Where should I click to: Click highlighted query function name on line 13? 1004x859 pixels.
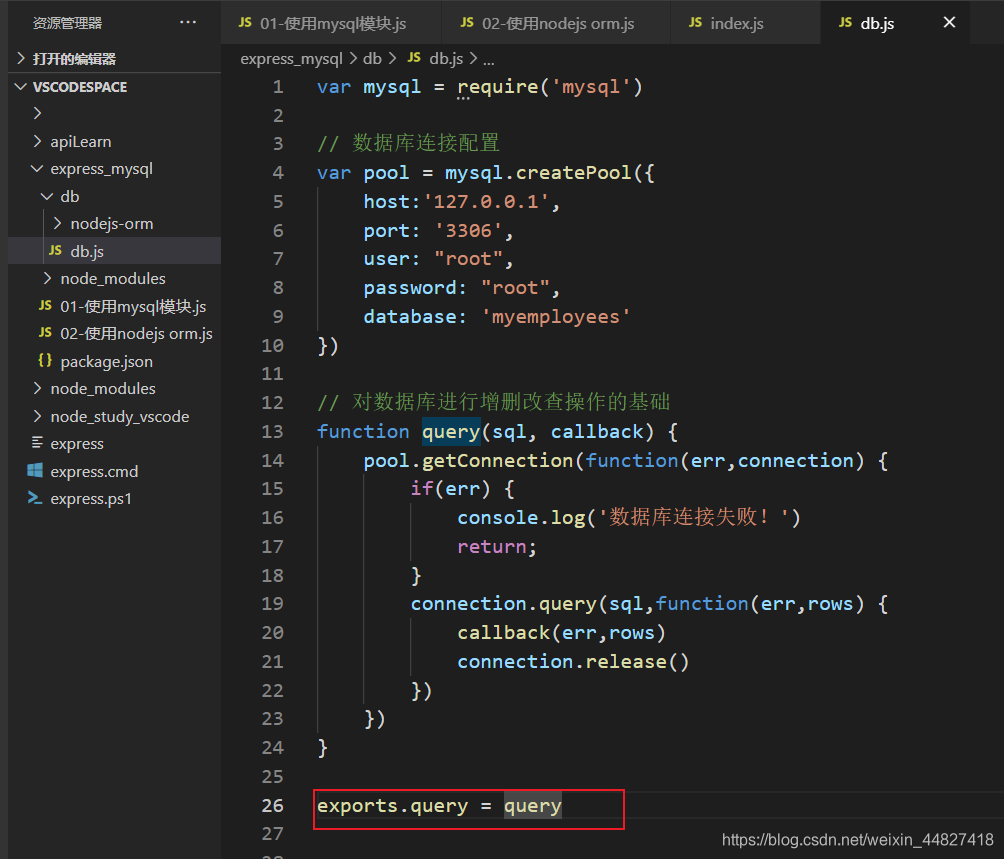(451, 431)
